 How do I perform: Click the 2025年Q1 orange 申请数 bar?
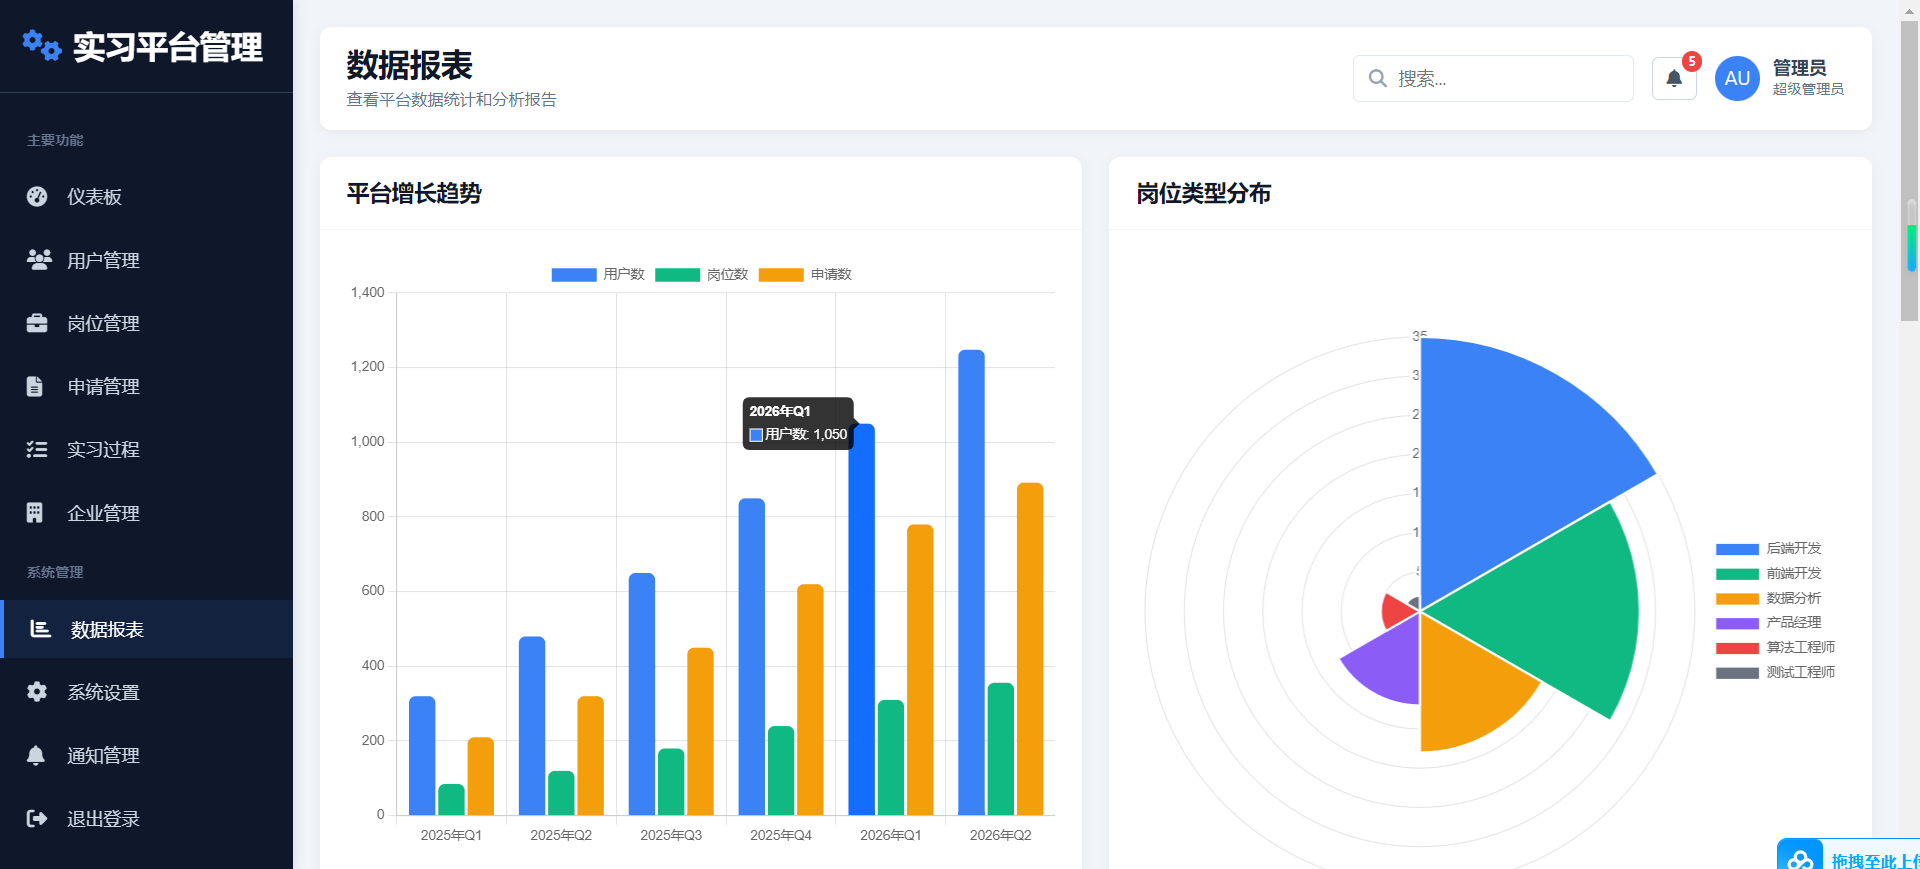(480, 776)
